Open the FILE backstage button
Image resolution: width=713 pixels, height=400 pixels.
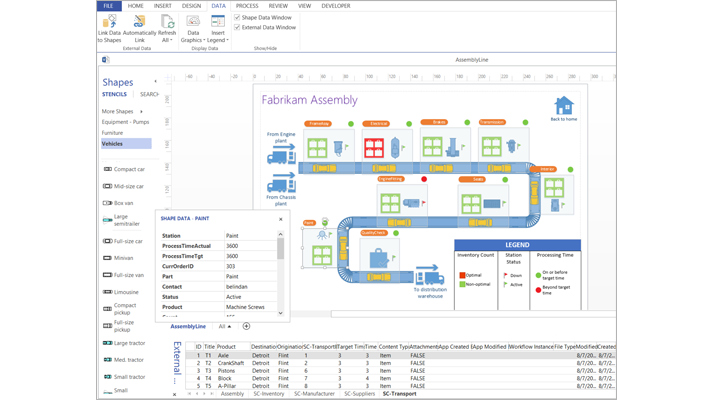tap(109, 6)
